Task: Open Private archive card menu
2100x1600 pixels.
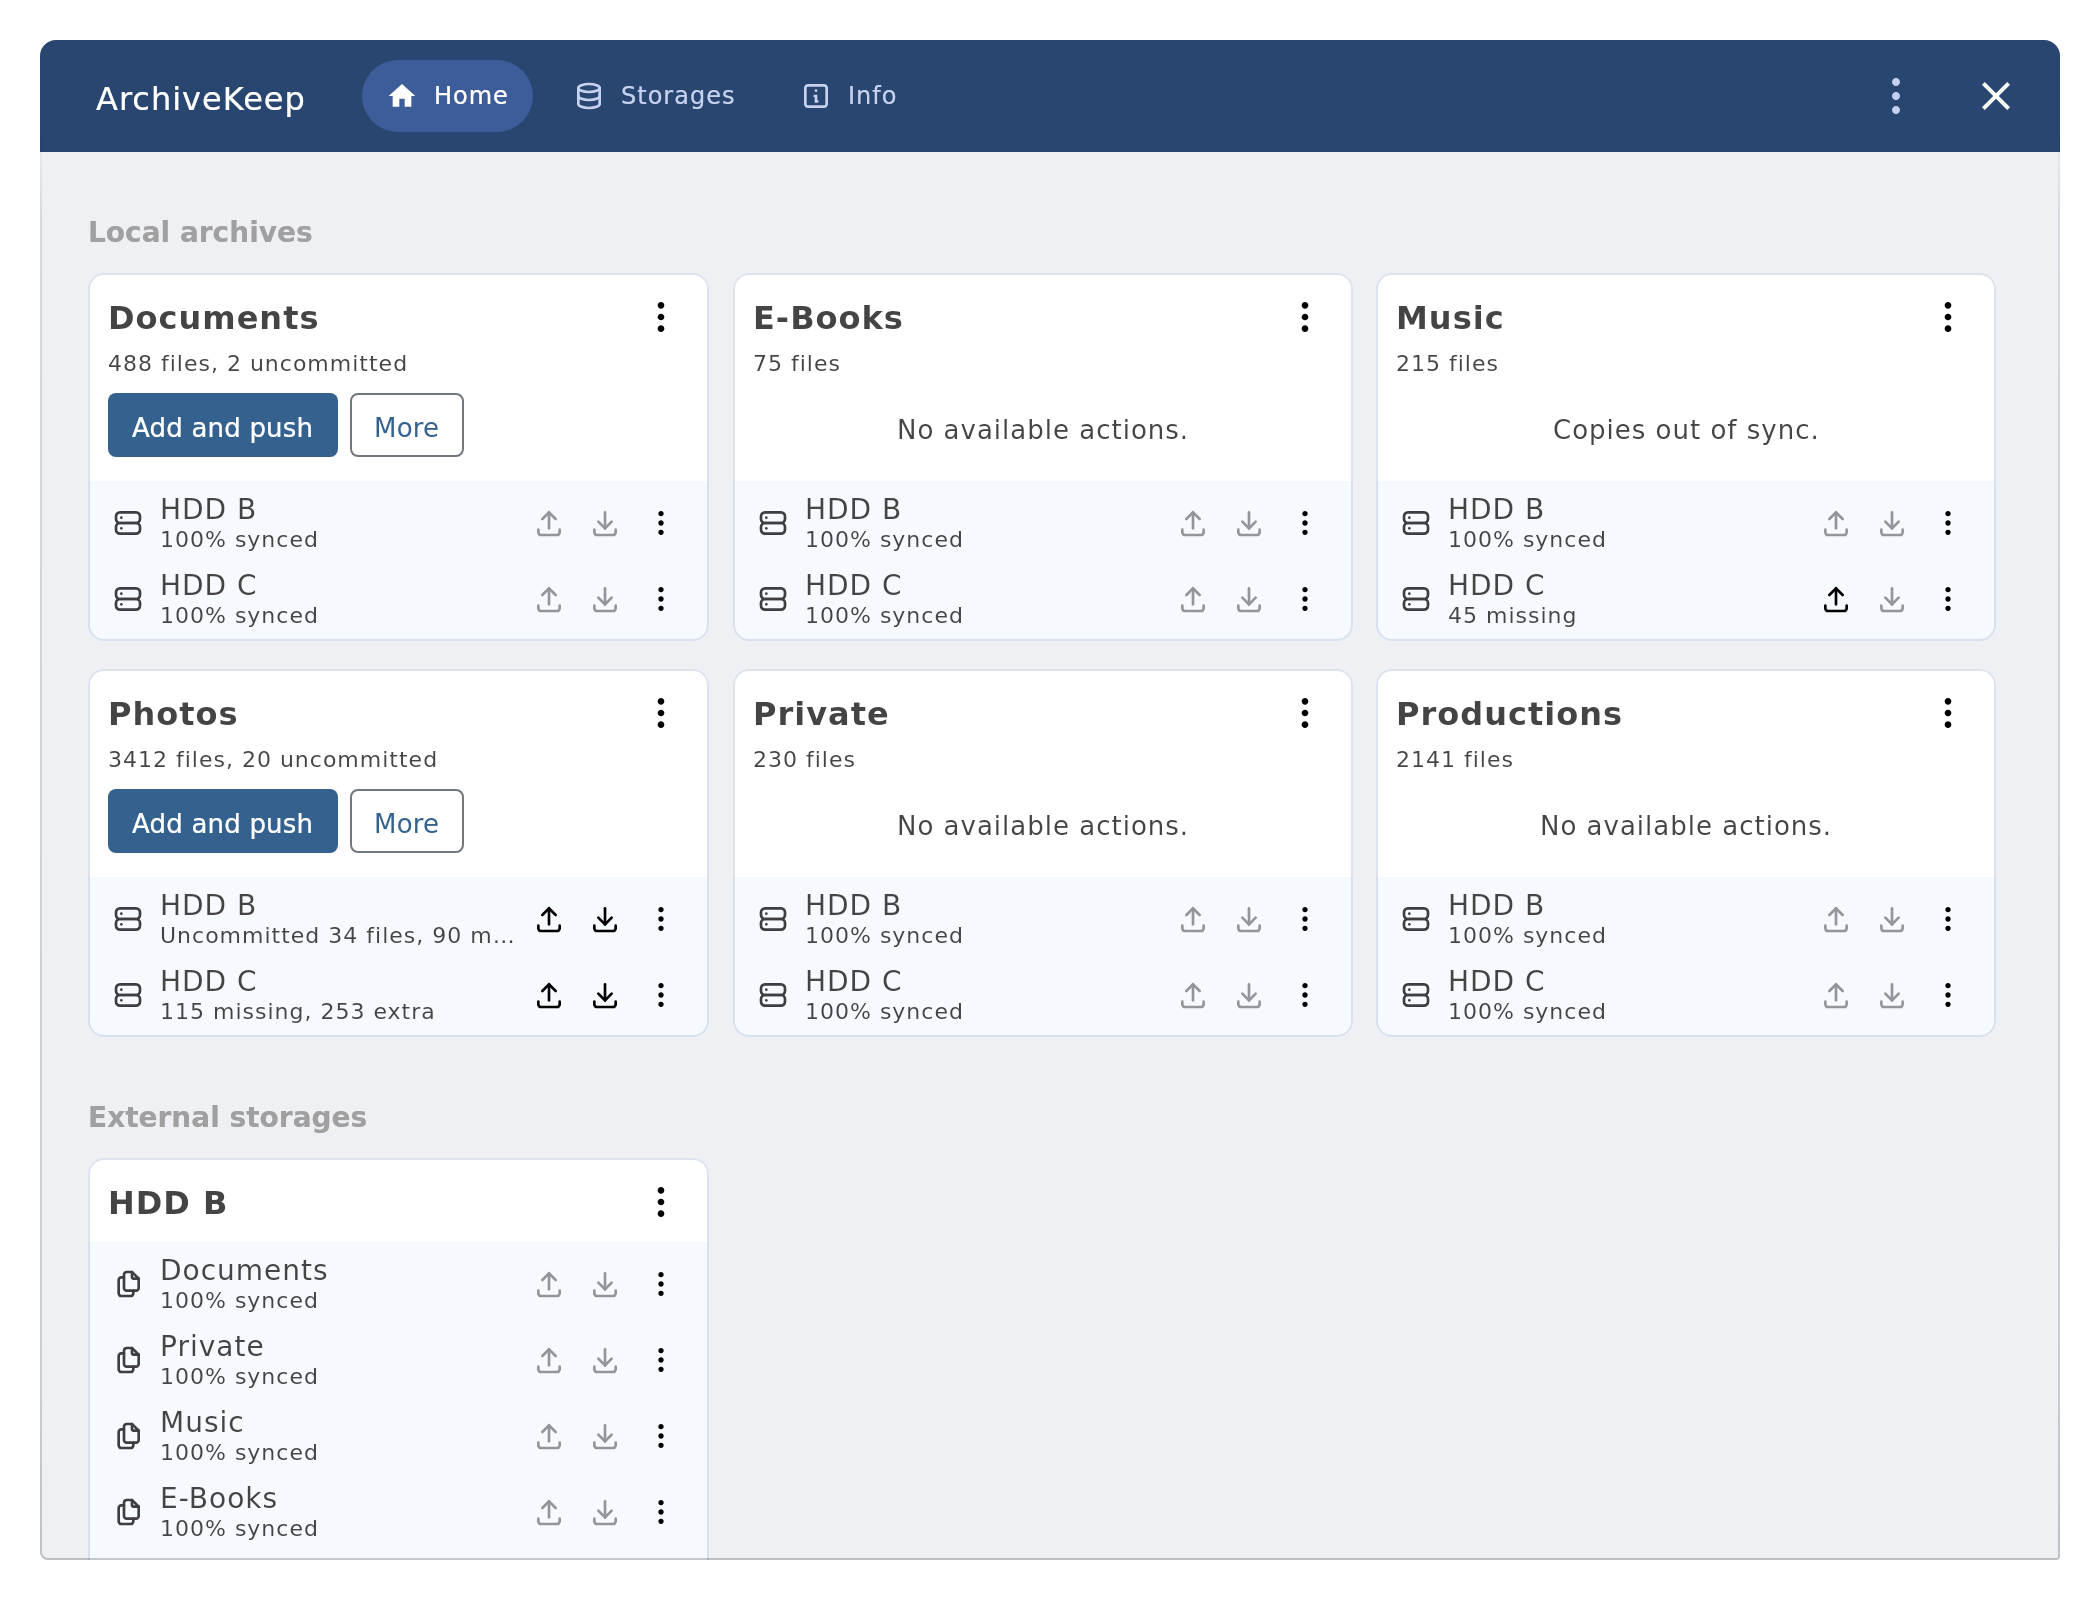Action: (1304, 713)
